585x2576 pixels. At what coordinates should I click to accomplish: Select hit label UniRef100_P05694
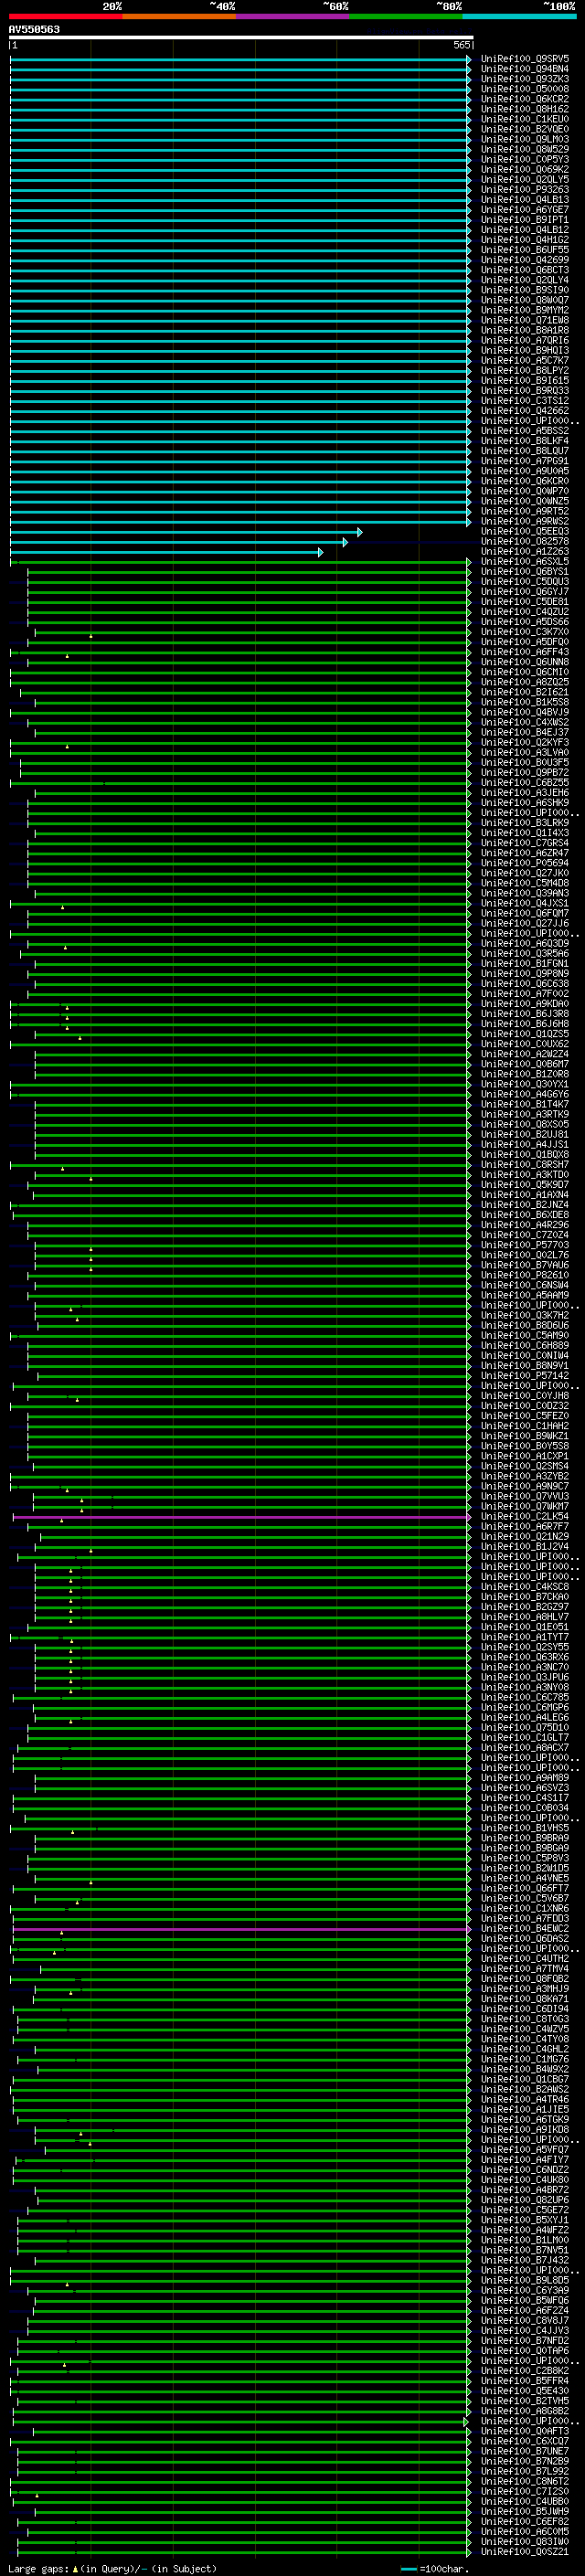[525, 863]
